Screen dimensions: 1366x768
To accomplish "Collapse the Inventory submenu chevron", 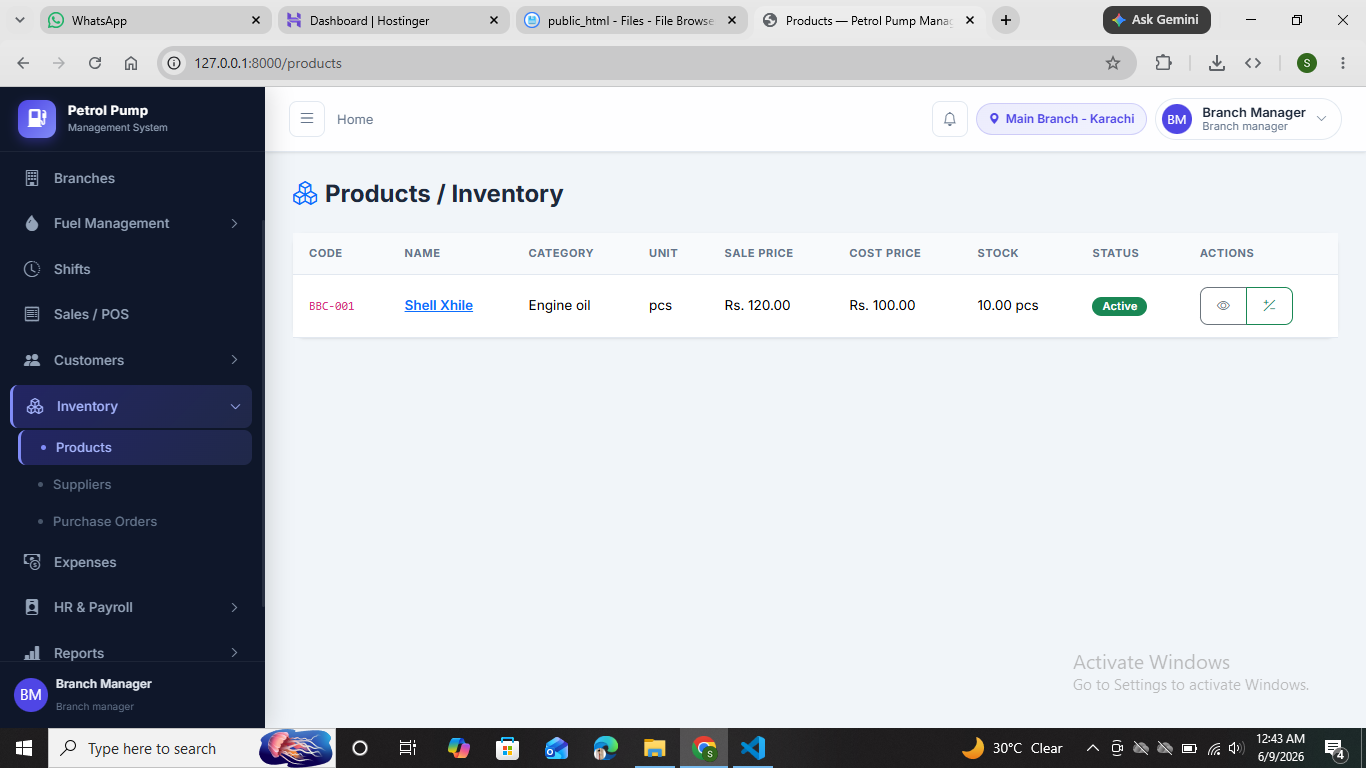I will tap(236, 406).
